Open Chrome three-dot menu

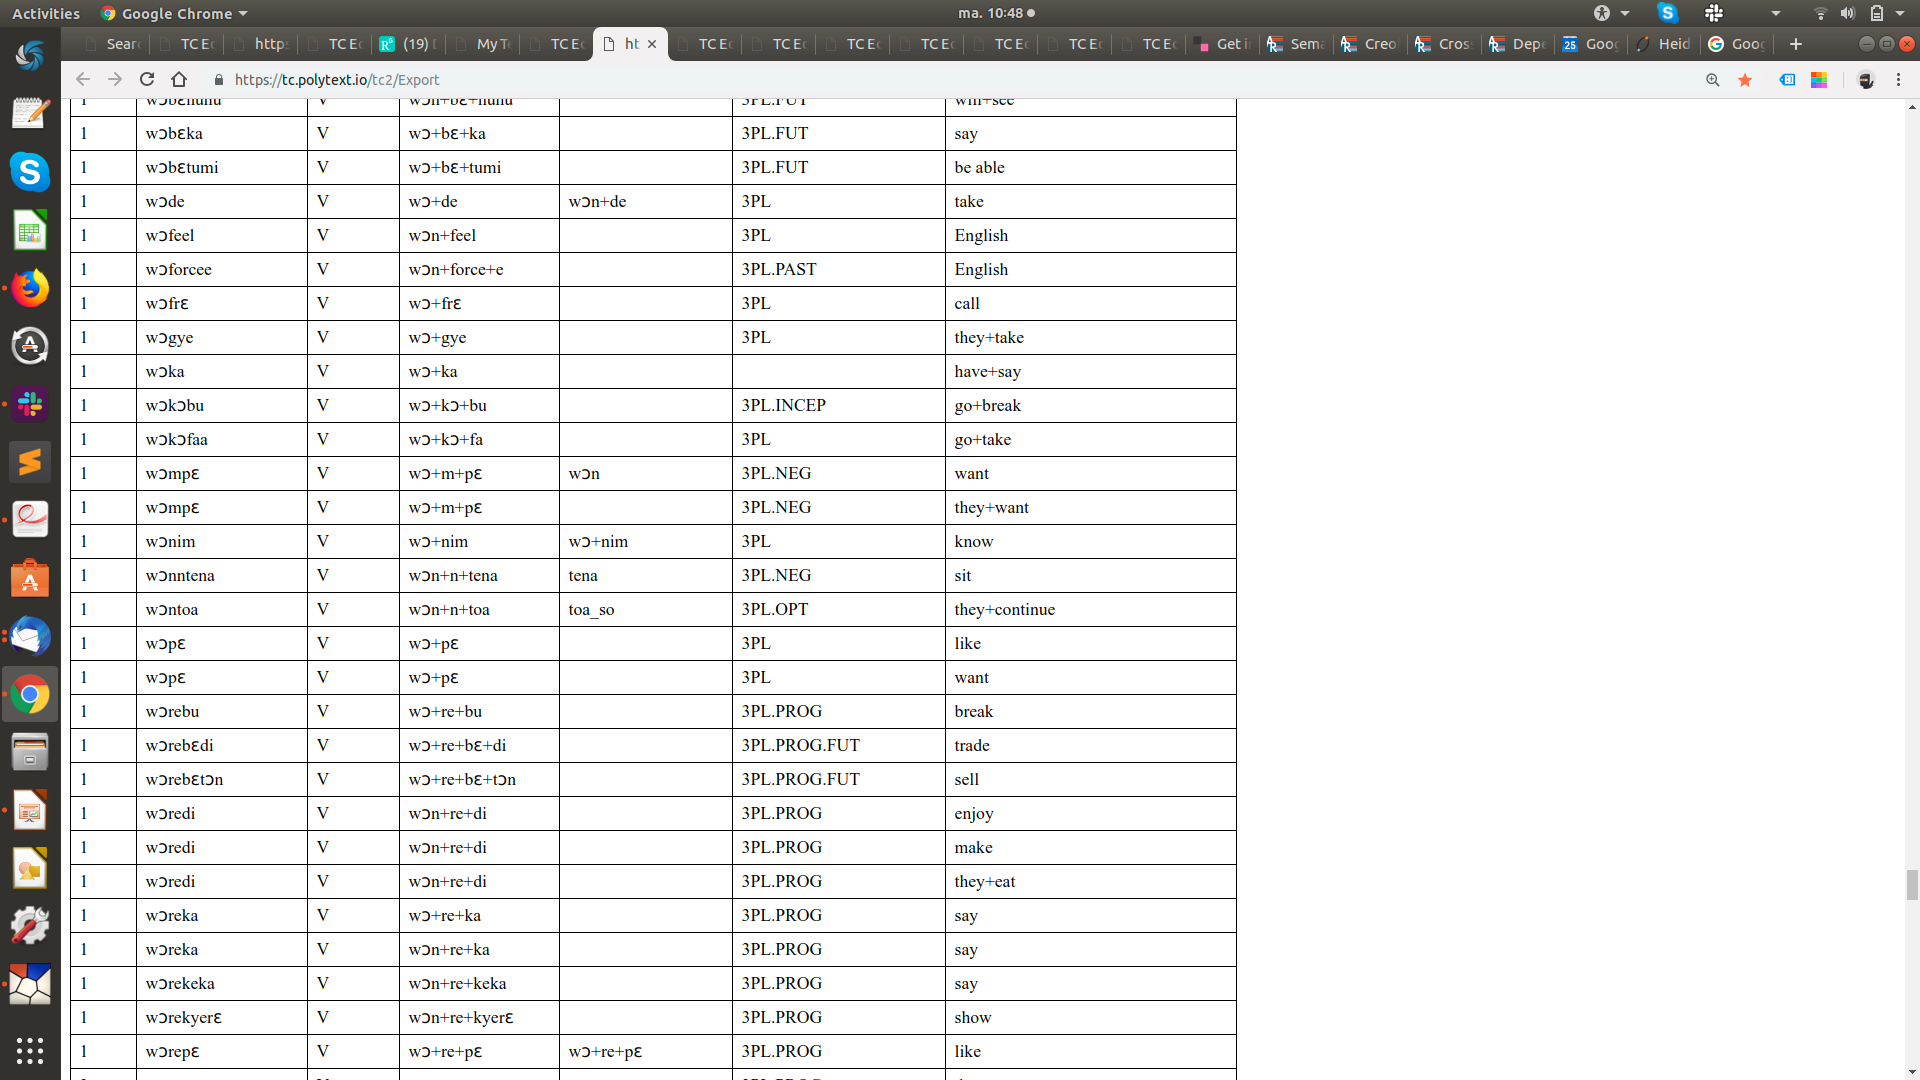click(x=1898, y=80)
